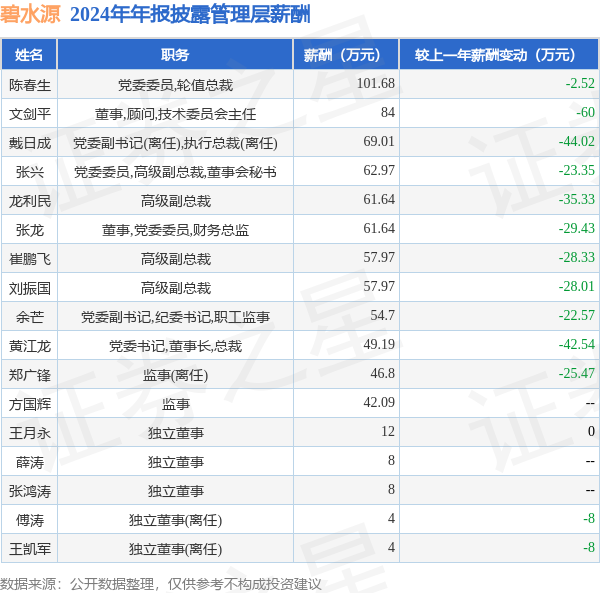Click change value -60

tap(585, 112)
